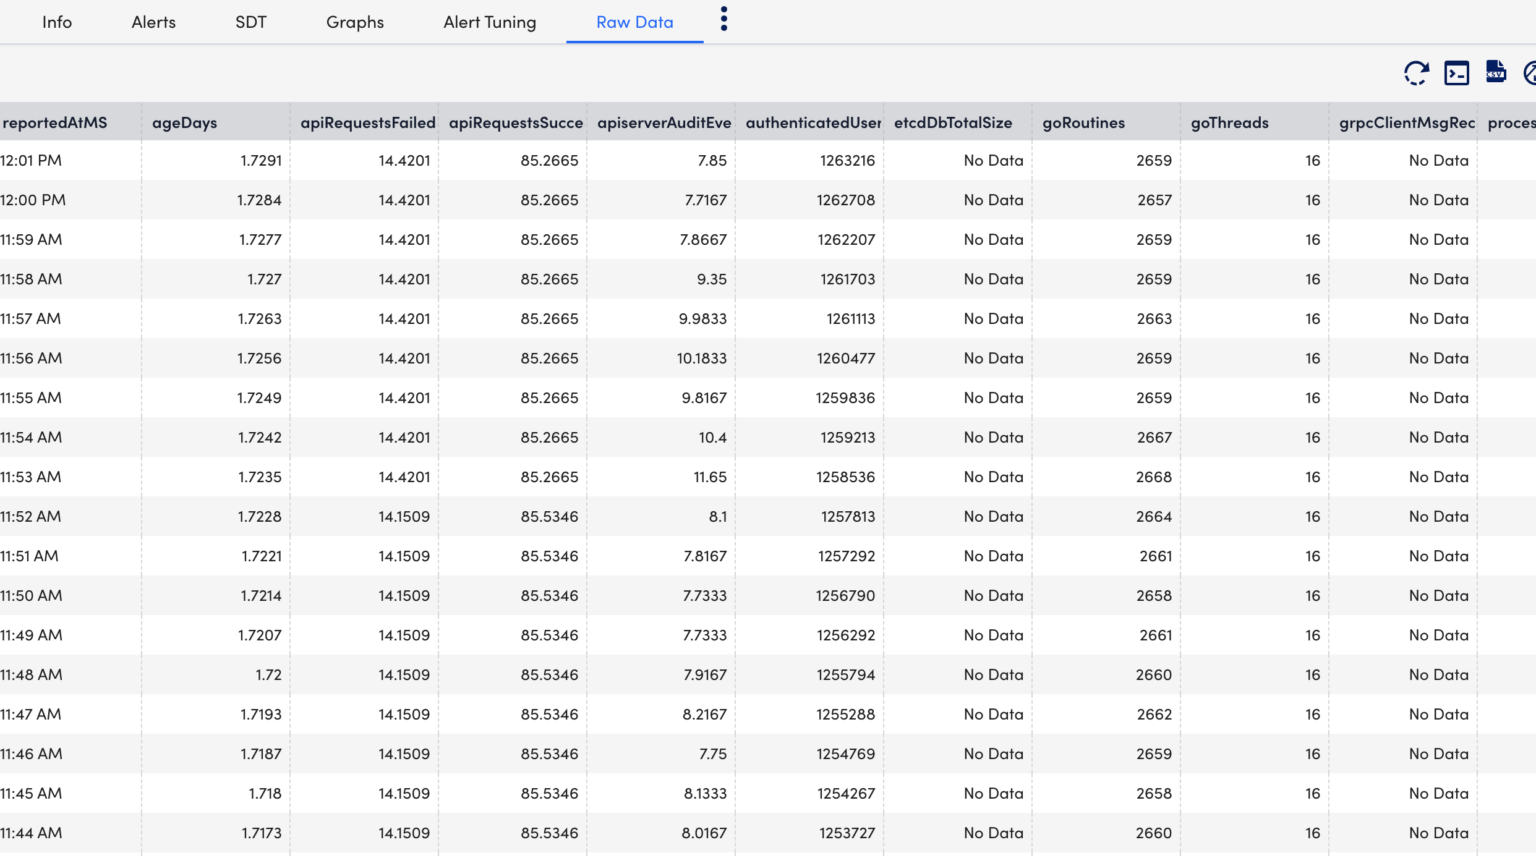Export the table as a CSV file
The height and width of the screenshot is (858, 1536).
pyautogui.click(x=1495, y=73)
